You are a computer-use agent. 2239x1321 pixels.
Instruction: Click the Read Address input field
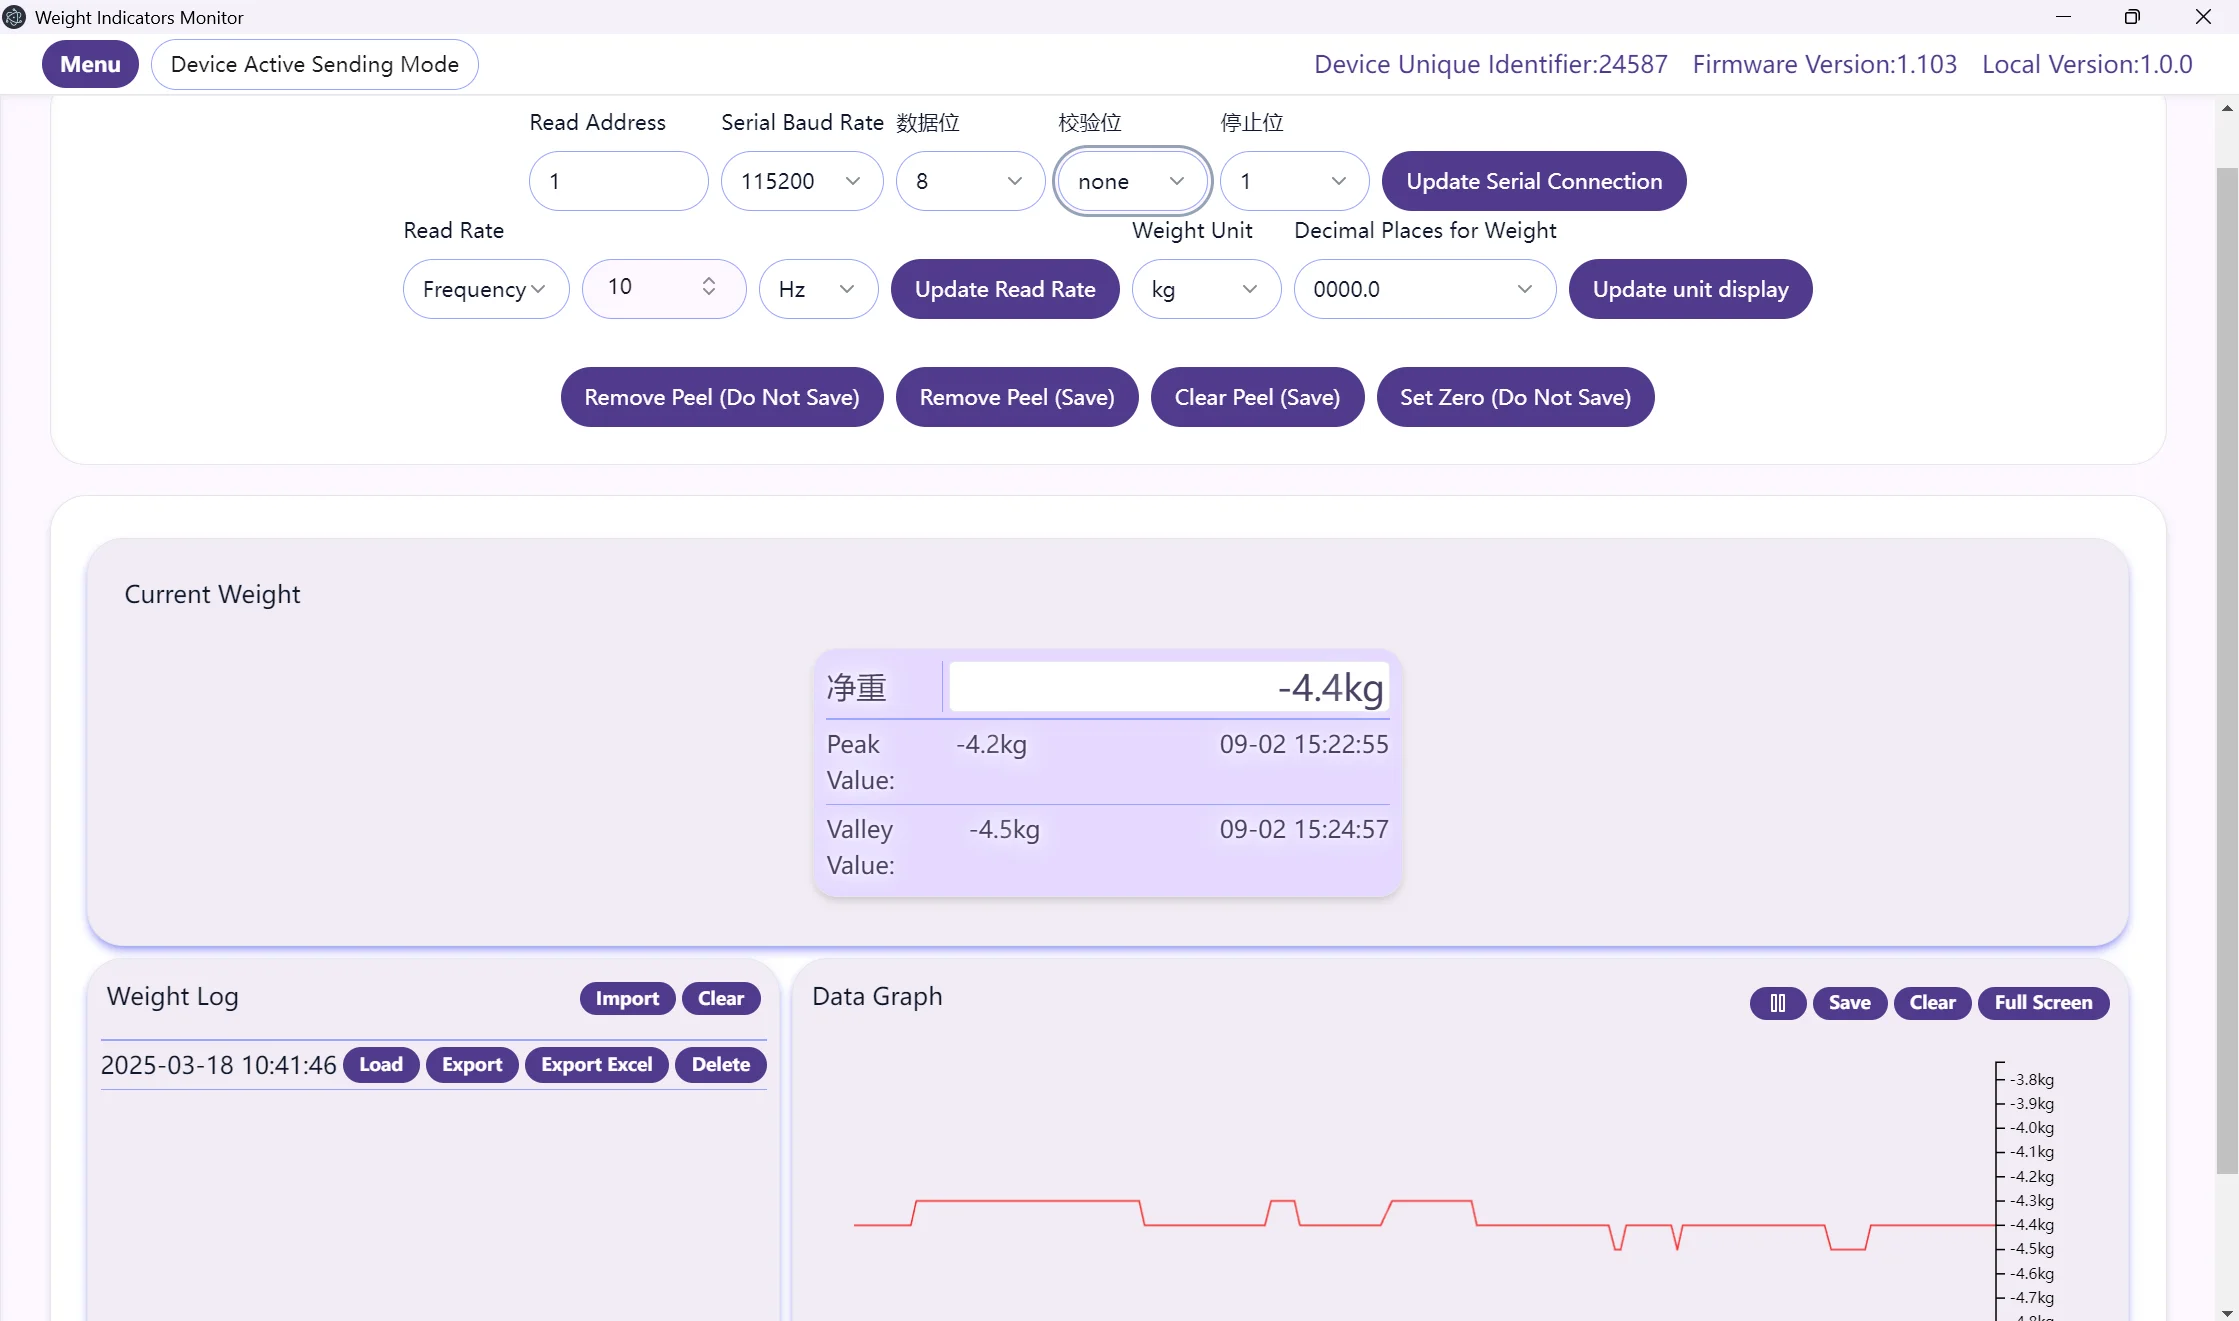click(x=618, y=181)
